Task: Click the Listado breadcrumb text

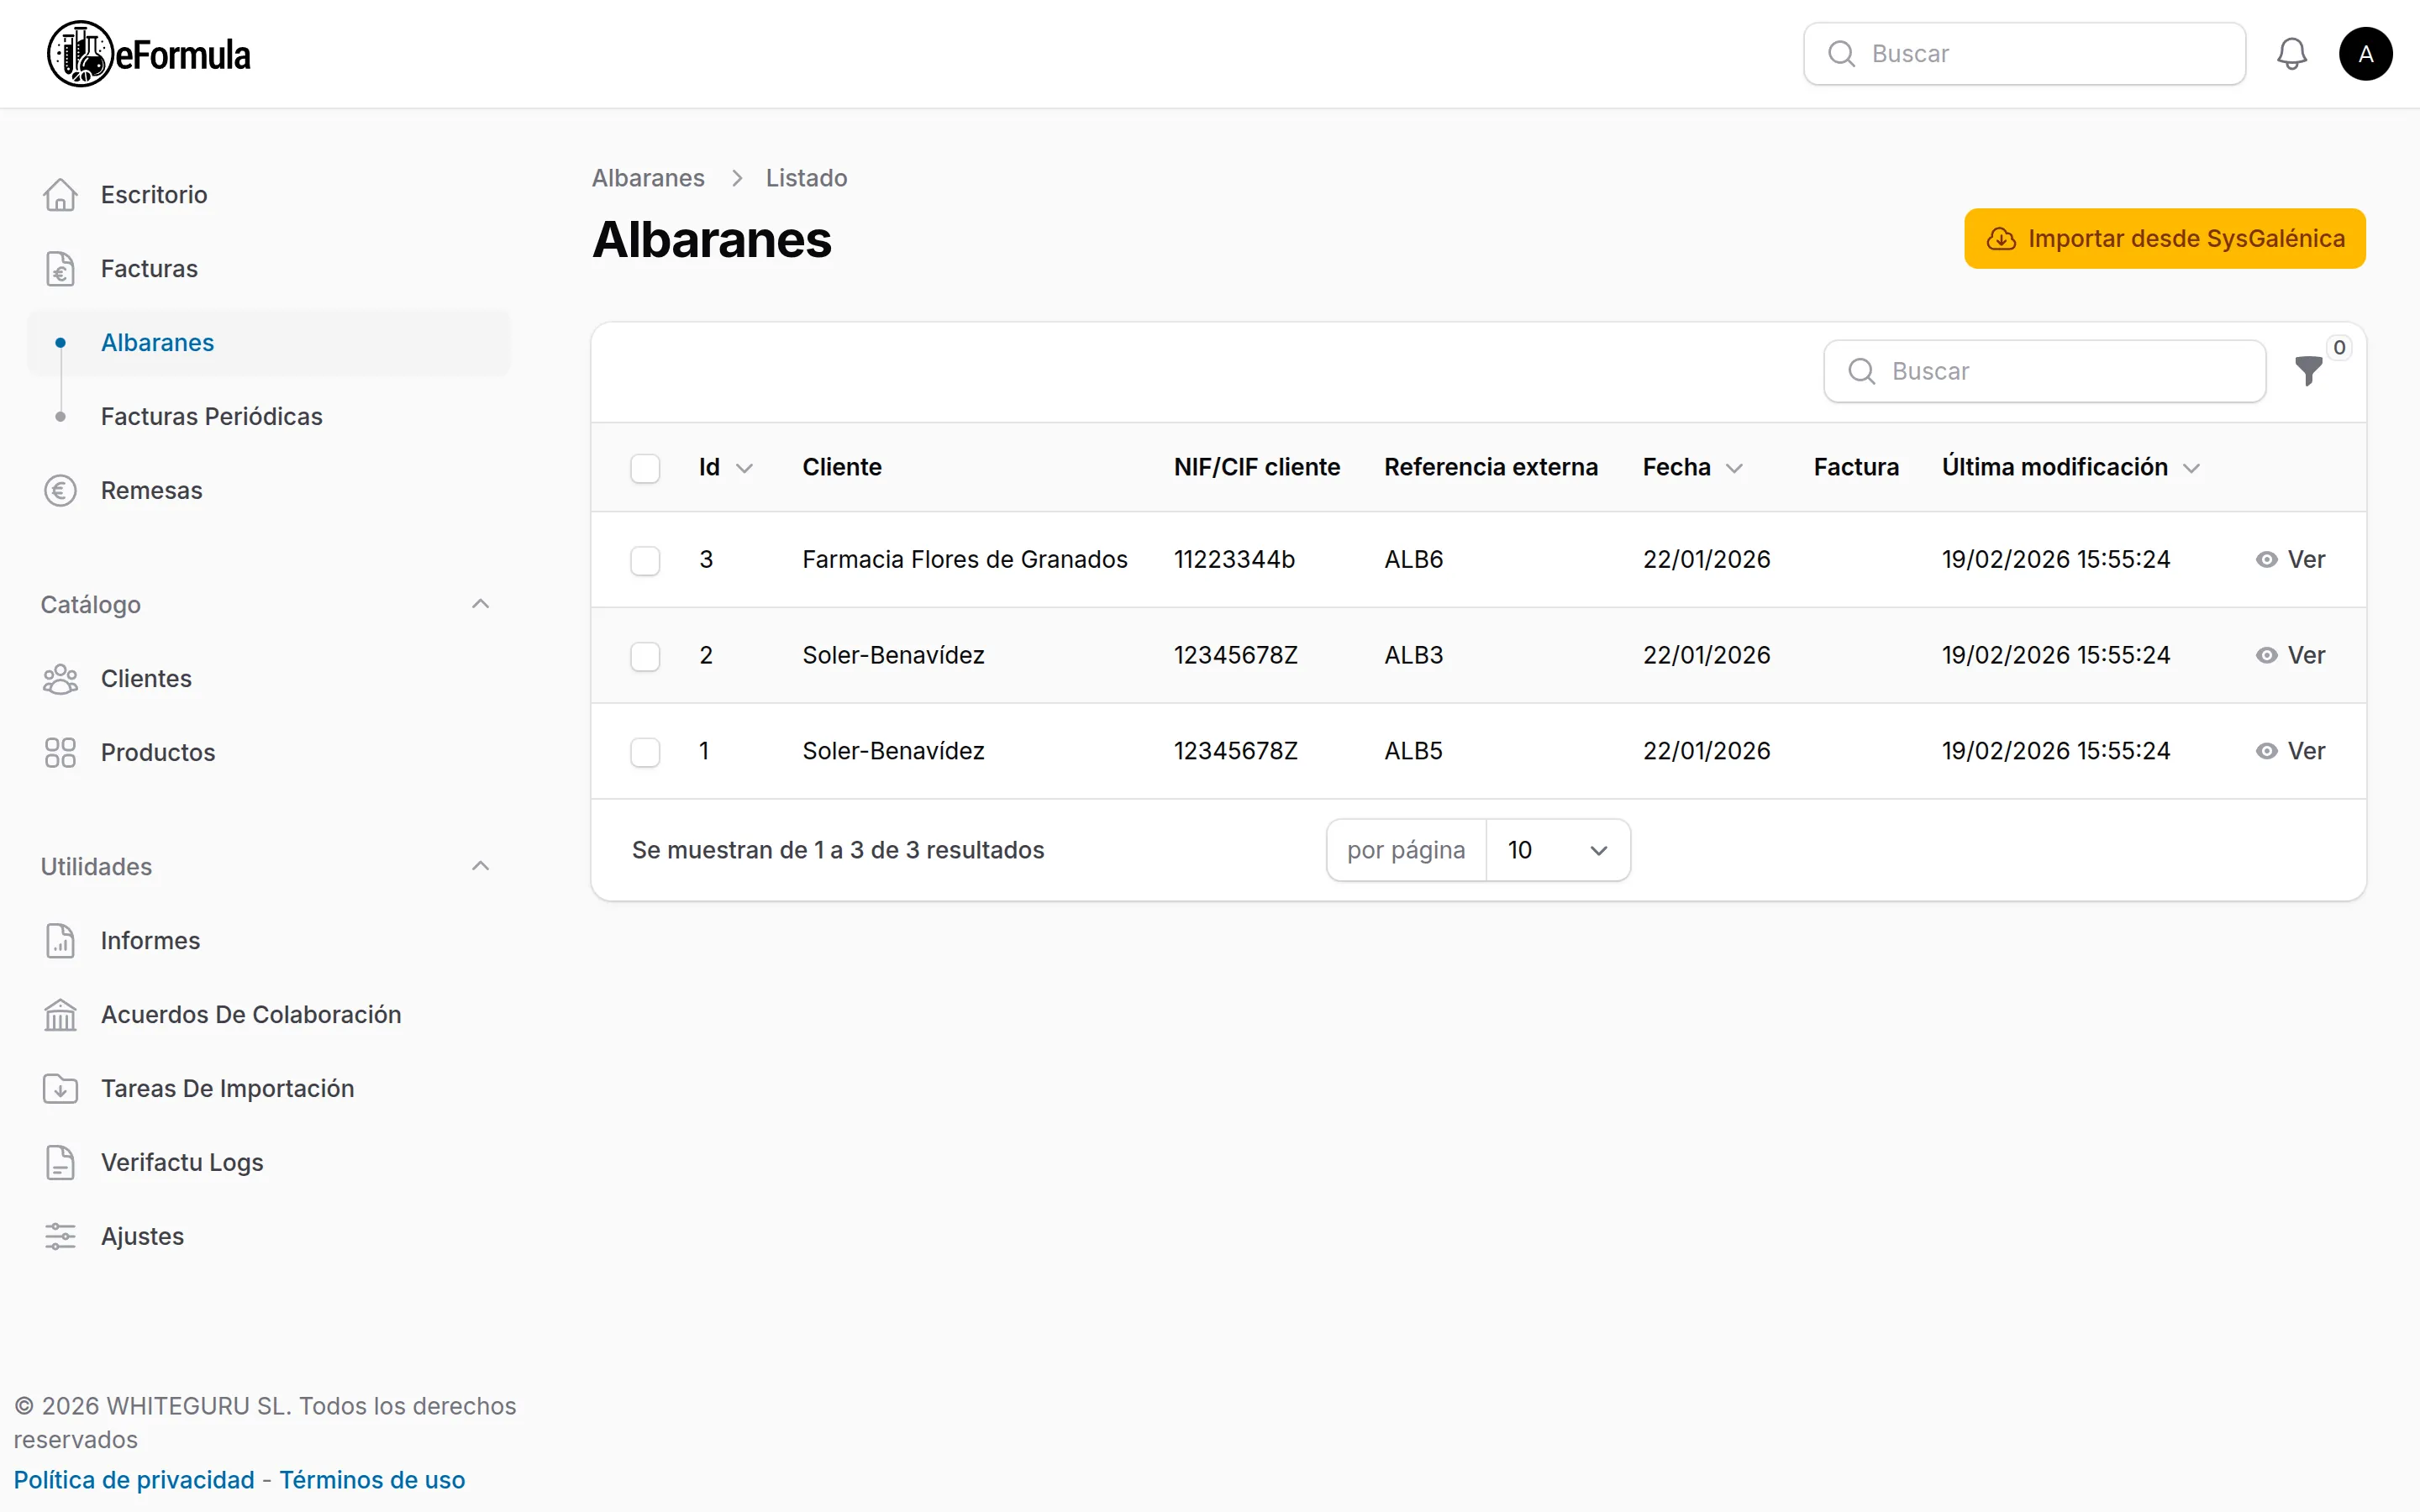Action: [806, 178]
